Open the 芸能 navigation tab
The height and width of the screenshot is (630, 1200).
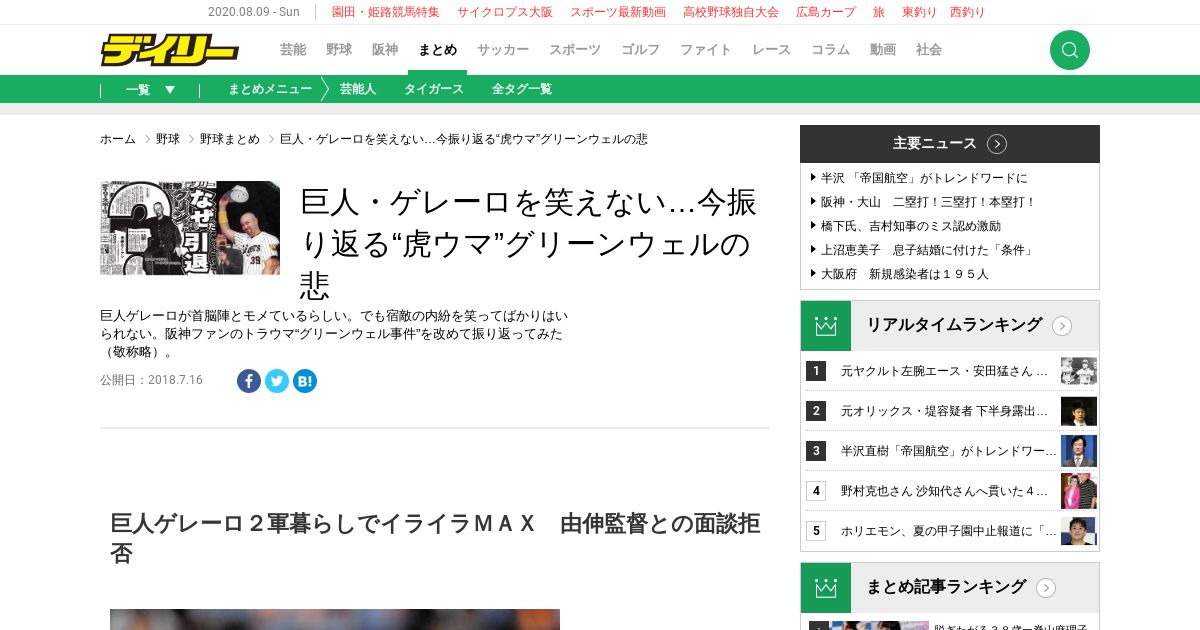293,50
